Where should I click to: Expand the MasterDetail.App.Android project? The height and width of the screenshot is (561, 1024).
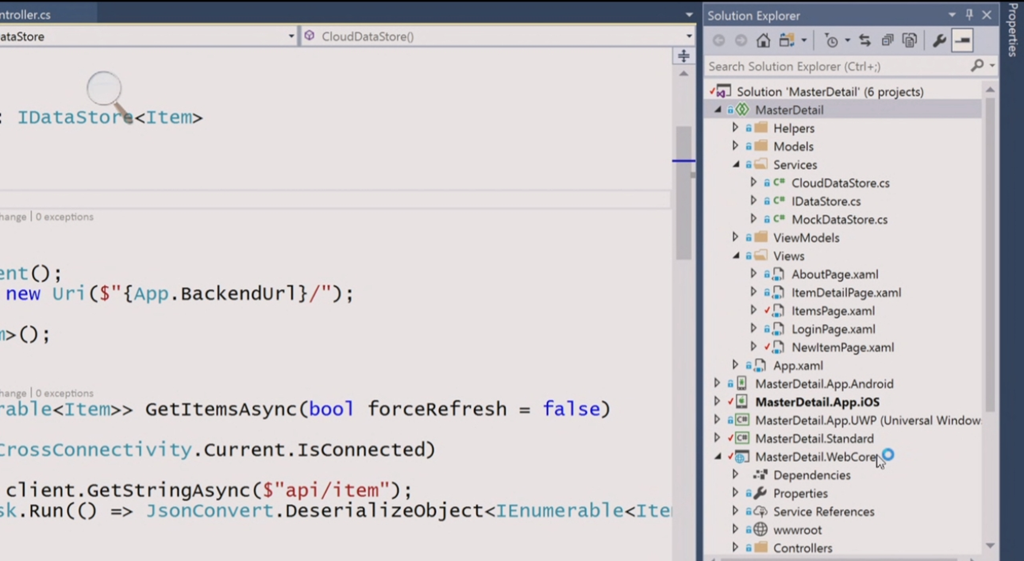717,384
